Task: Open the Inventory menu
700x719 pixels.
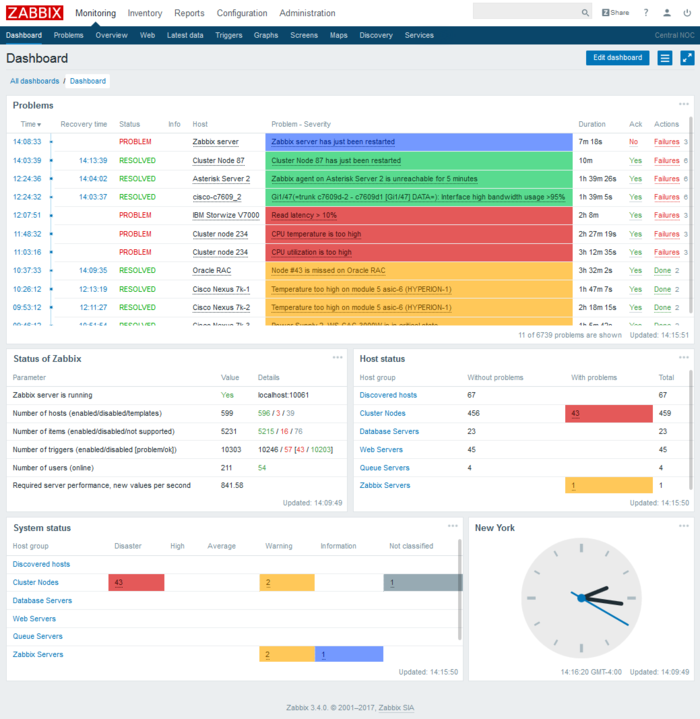Action: [x=145, y=13]
